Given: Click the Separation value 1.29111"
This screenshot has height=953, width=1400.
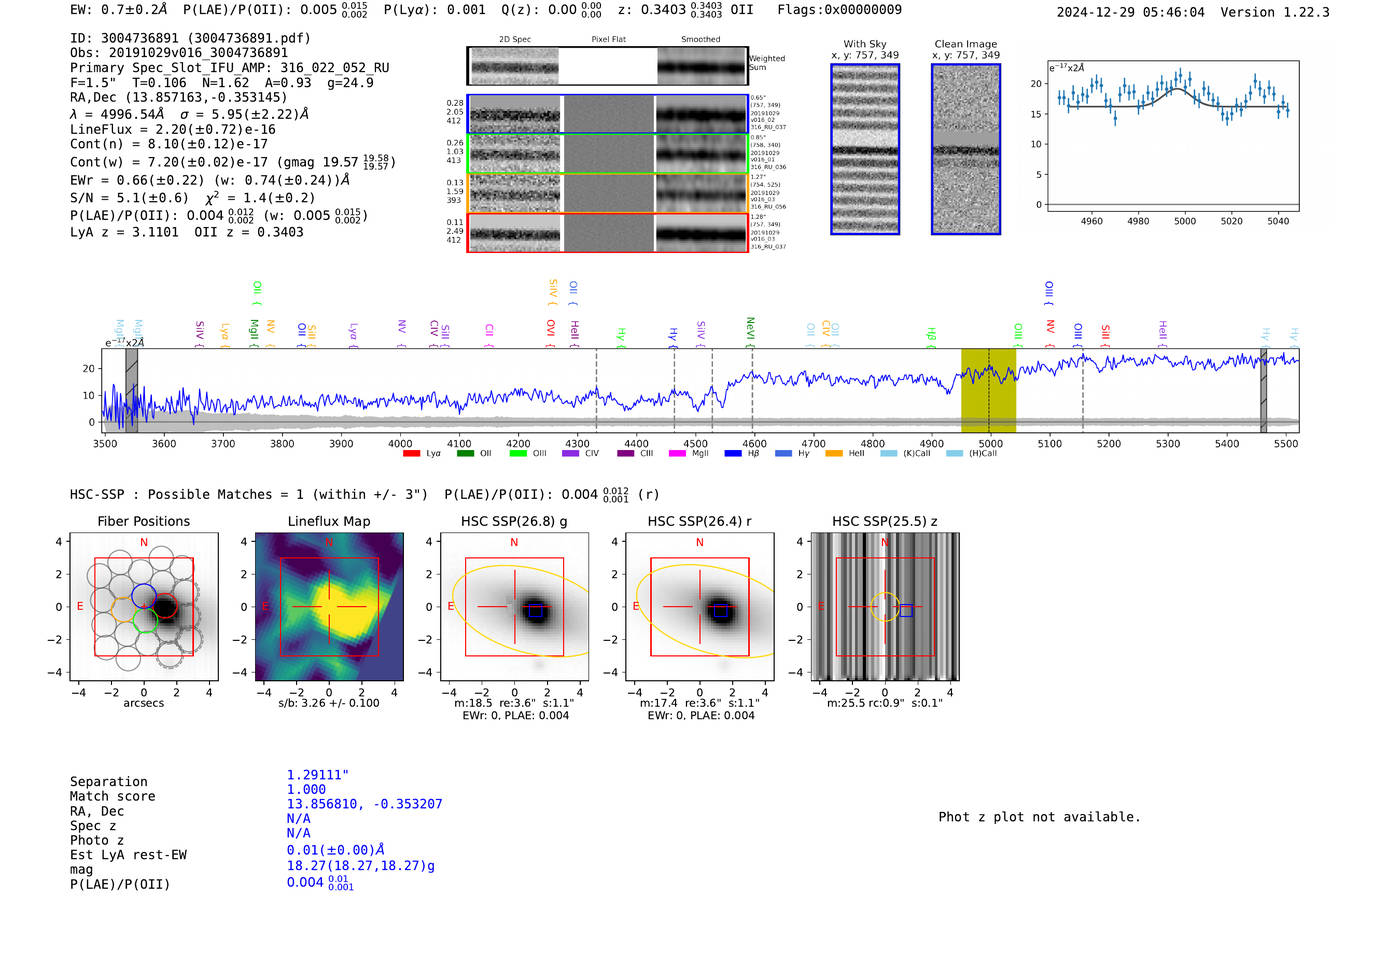Looking at the screenshot, I should coord(318,775).
